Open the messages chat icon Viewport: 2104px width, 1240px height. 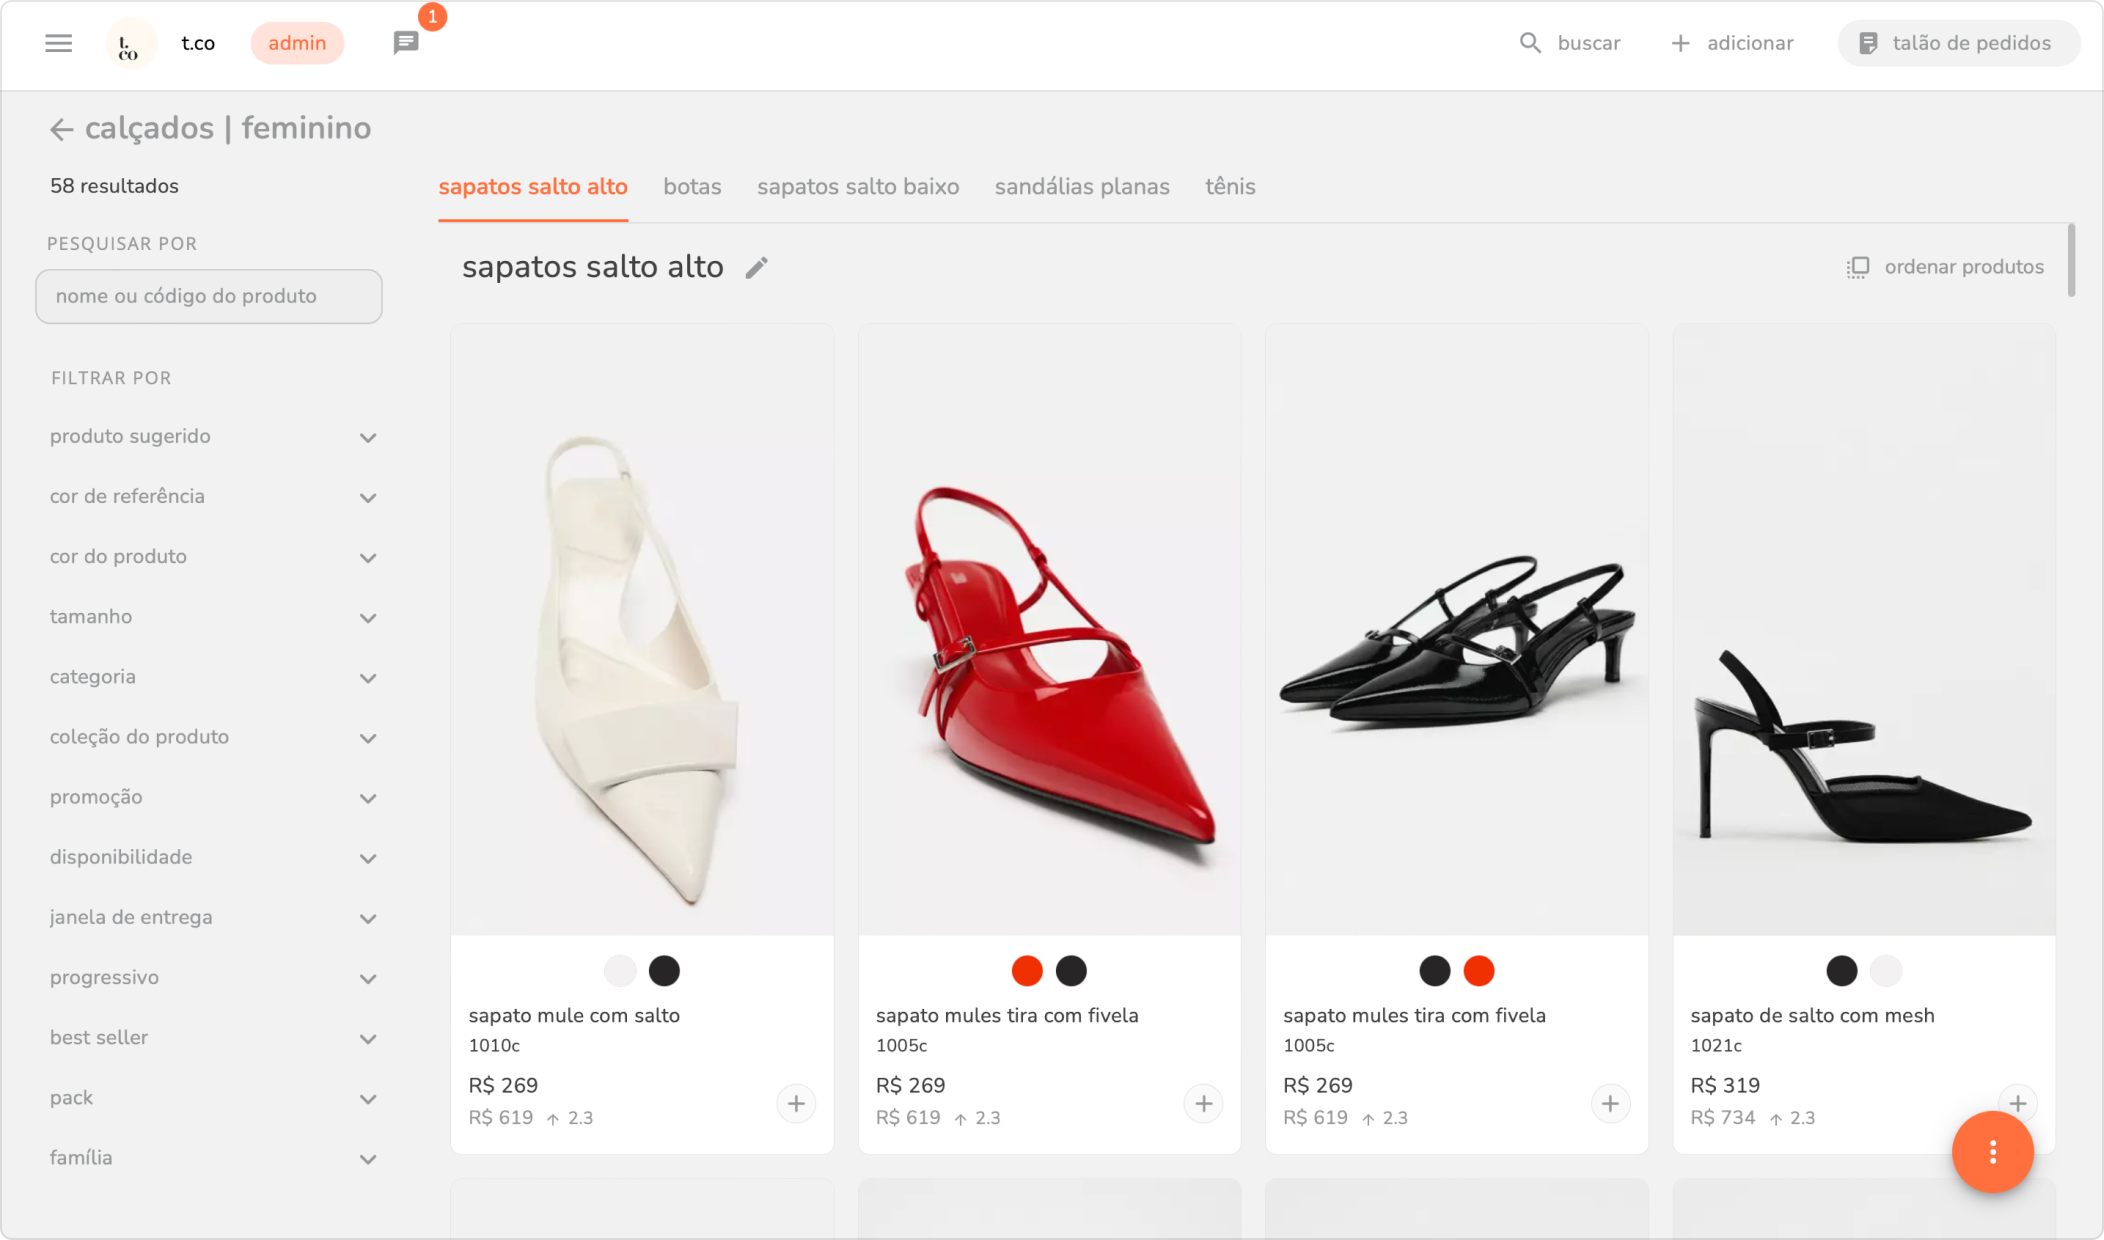(405, 43)
